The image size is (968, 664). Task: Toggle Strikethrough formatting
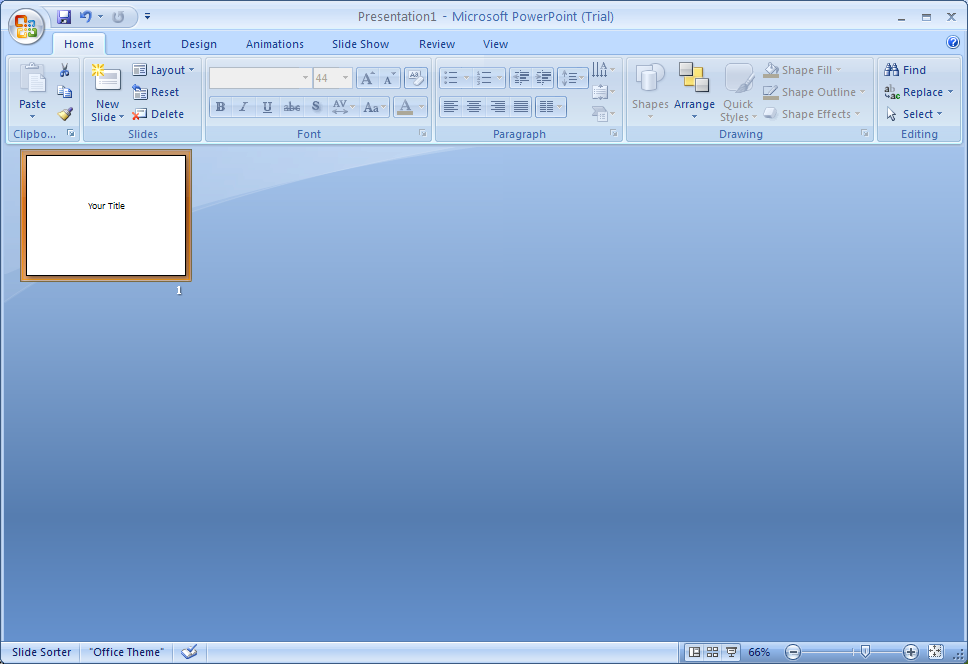tap(291, 107)
